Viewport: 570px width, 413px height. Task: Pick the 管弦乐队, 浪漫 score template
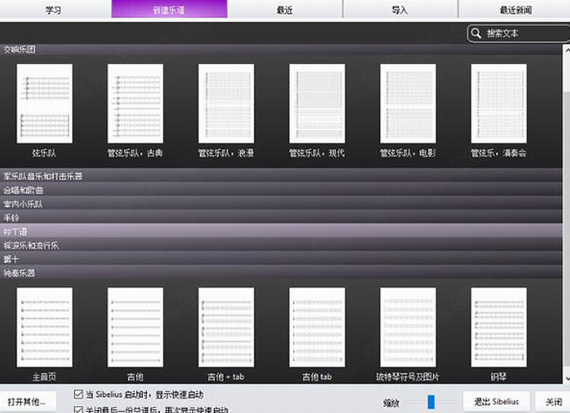point(226,104)
